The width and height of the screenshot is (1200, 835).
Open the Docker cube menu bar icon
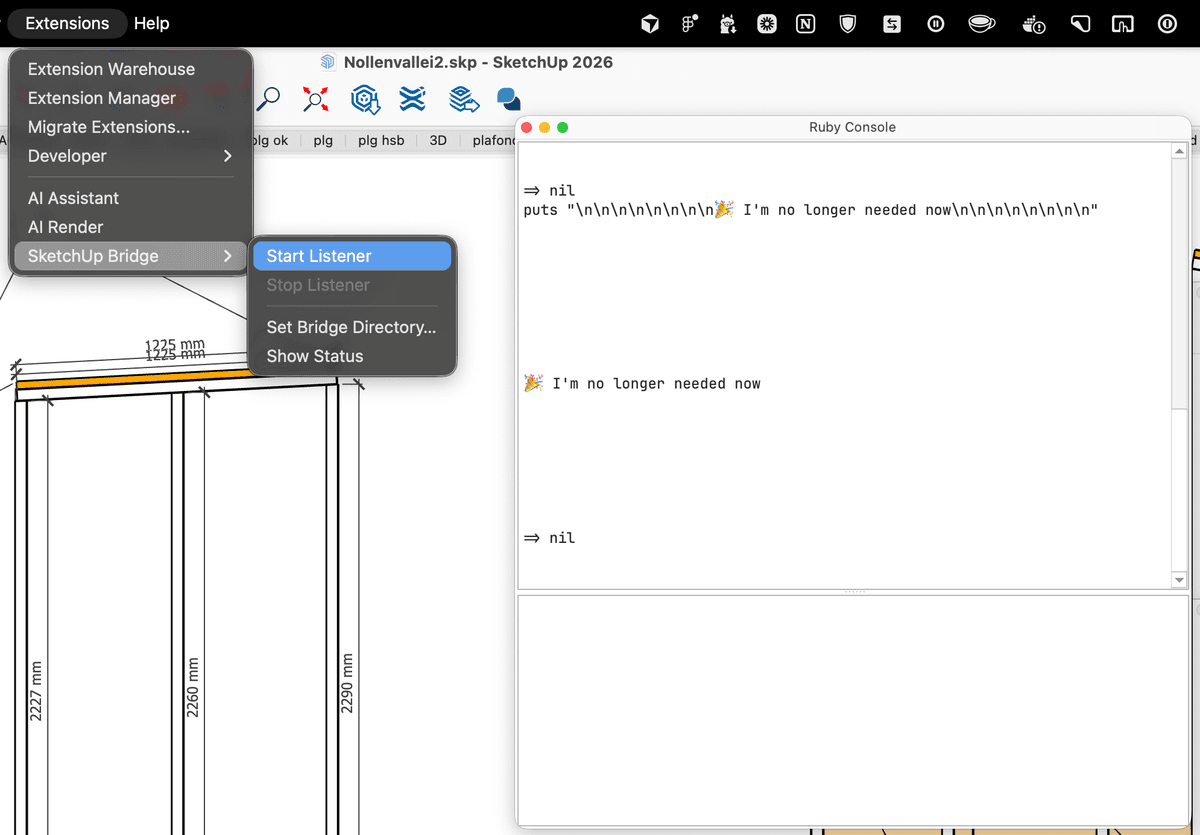pos(649,22)
